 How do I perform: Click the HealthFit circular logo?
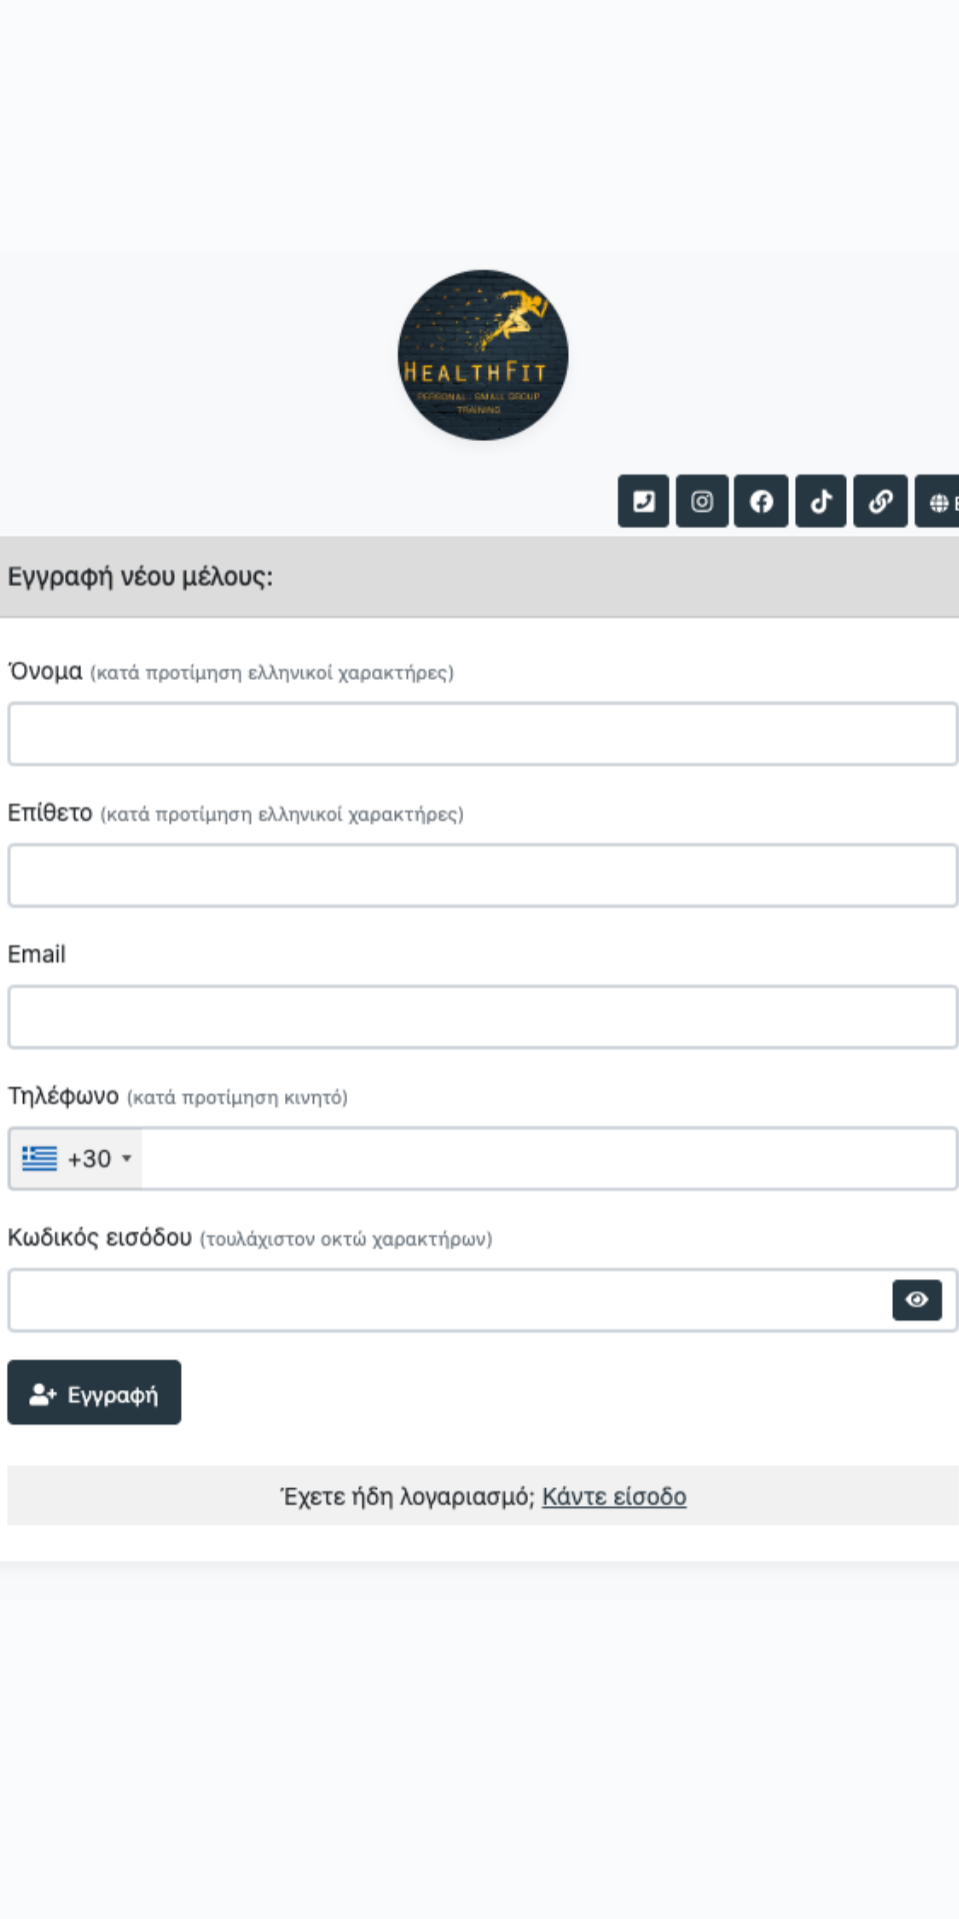(483, 355)
